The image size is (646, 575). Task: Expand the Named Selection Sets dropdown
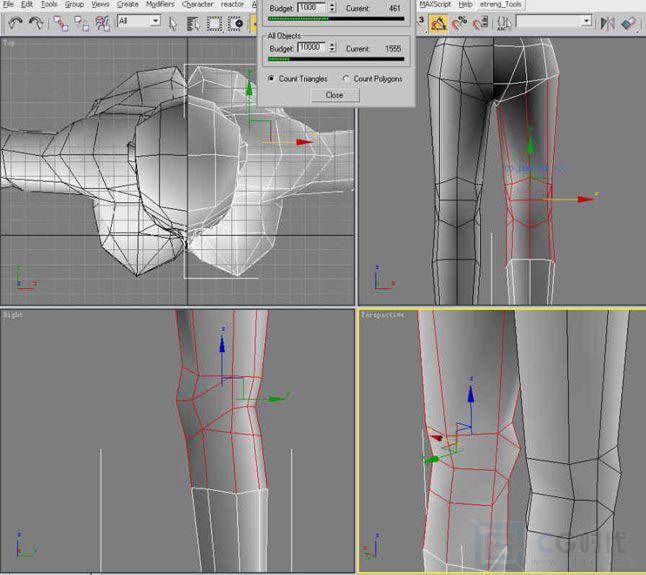(586, 21)
